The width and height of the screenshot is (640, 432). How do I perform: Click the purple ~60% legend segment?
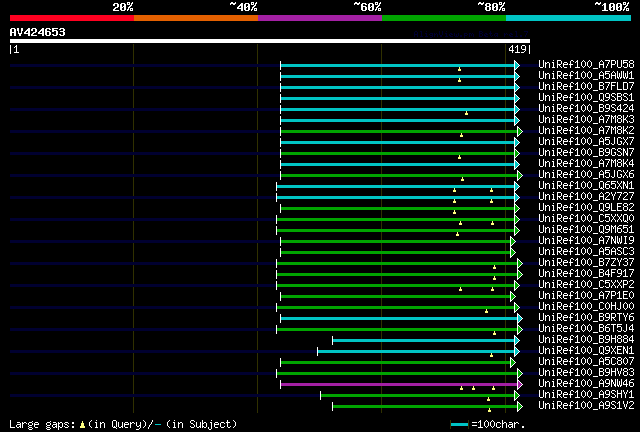point(320,18)
